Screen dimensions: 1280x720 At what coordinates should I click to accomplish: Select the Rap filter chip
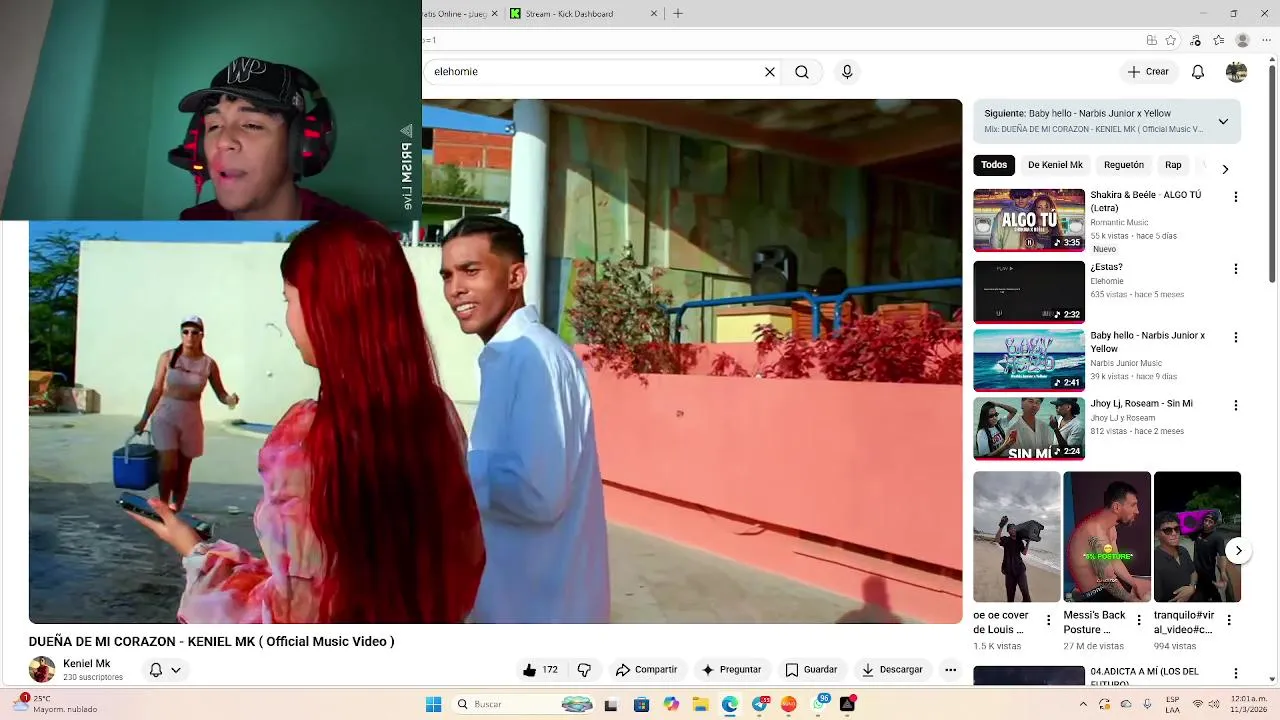[x=1173, y=165]
